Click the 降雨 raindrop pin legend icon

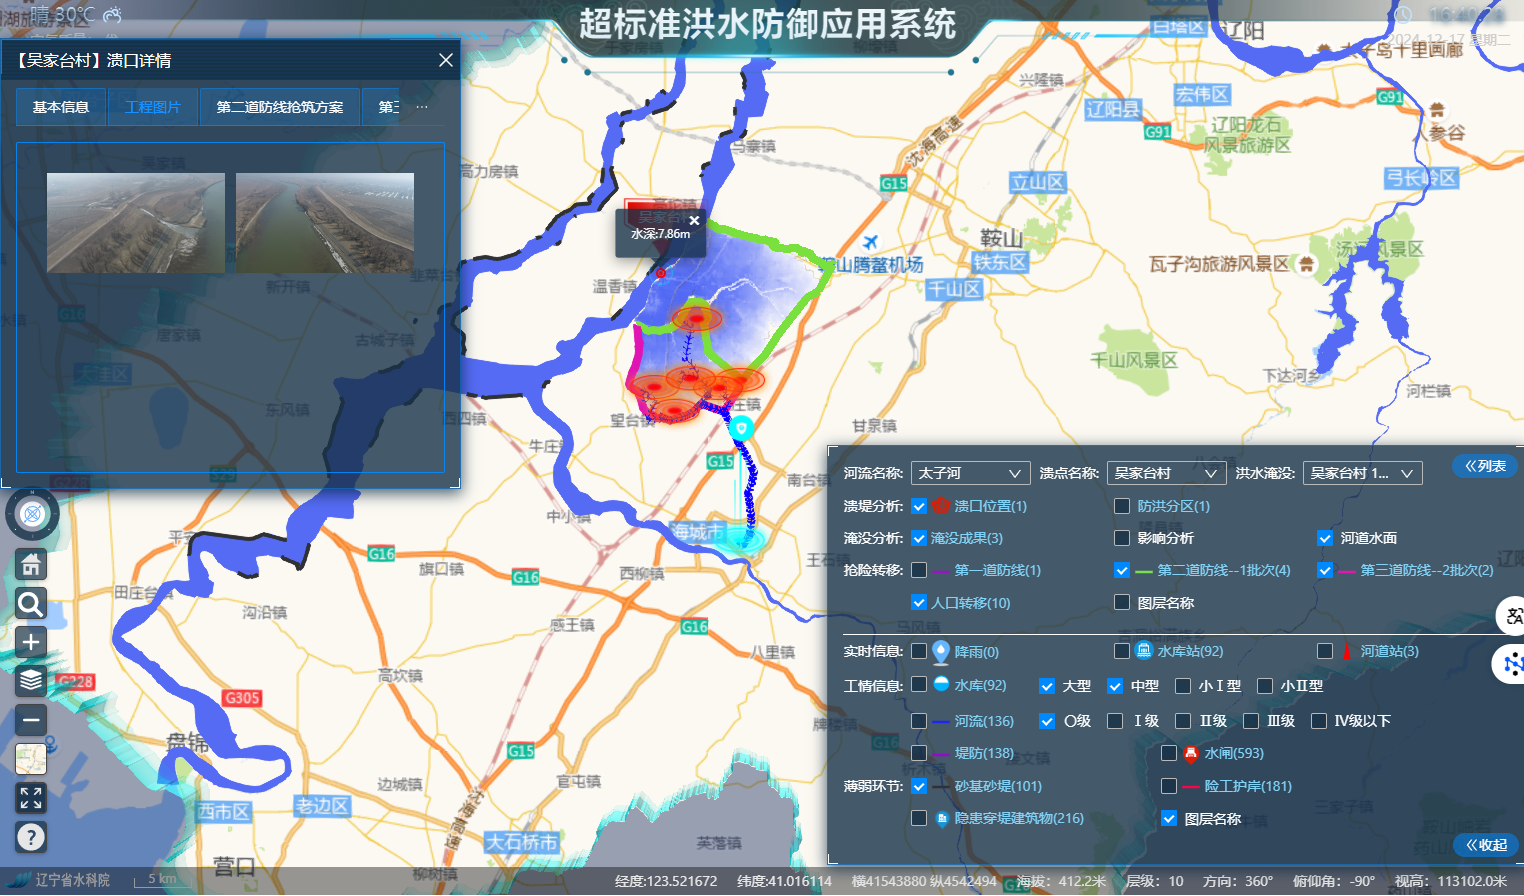coord(941,652)
